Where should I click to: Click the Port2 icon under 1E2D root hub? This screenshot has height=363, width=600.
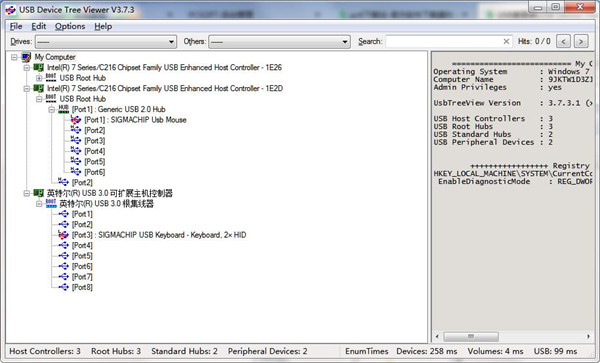64,182
